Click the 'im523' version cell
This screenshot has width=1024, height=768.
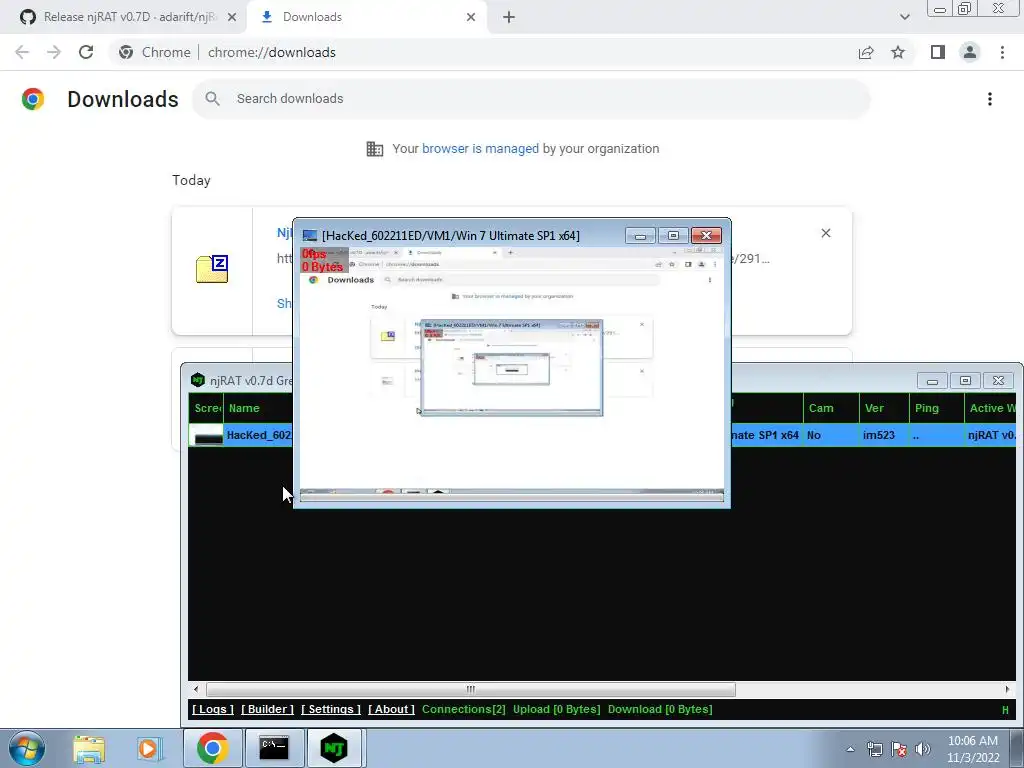879,435
